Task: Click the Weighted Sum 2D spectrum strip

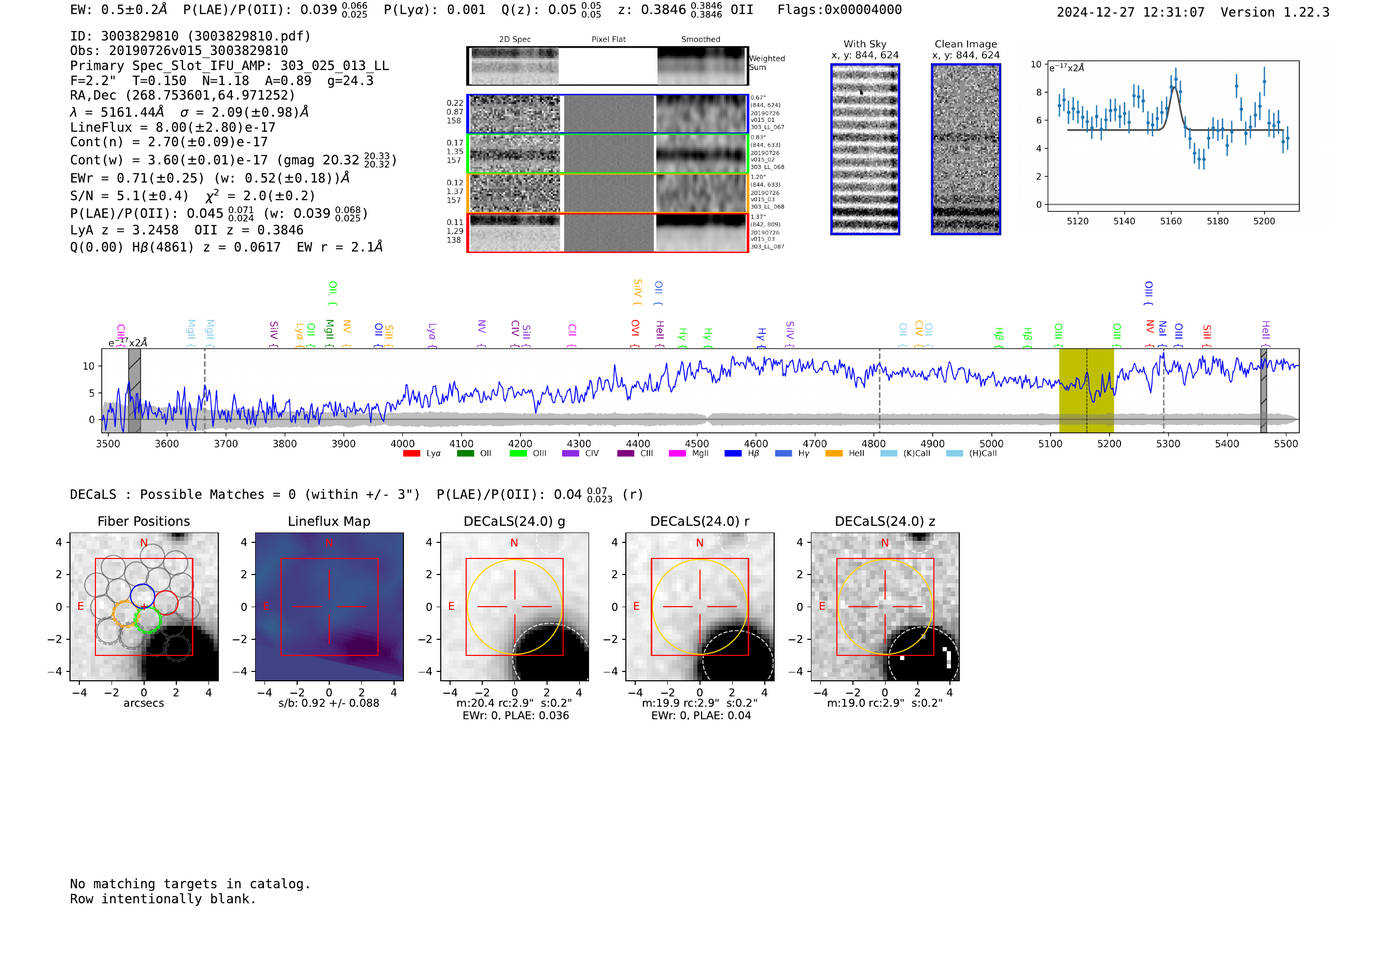Action: click(608, 66)
